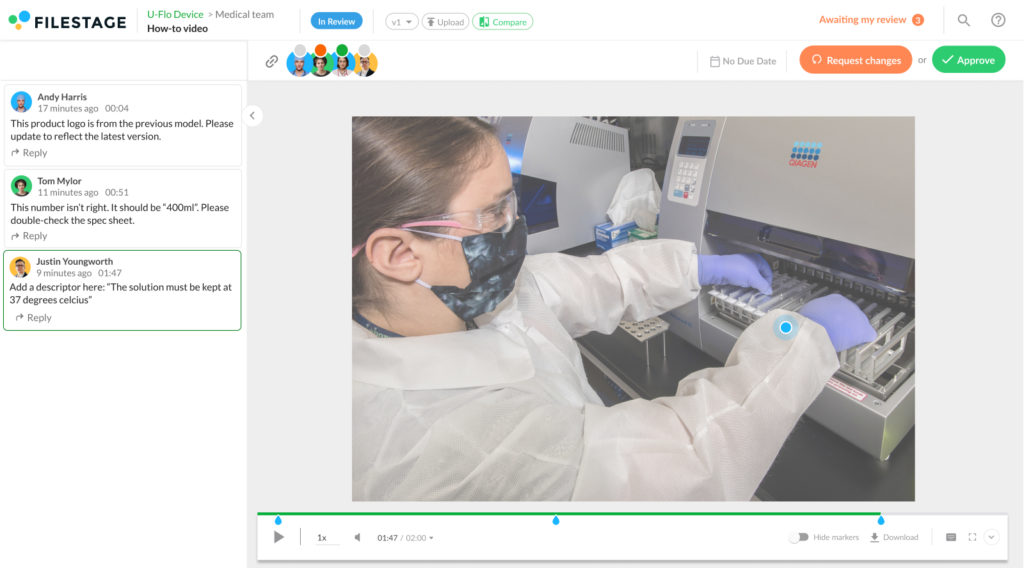Viewport: 1024px width, 568px height.
Task: Download the video file
Action: tap(894, 537)
